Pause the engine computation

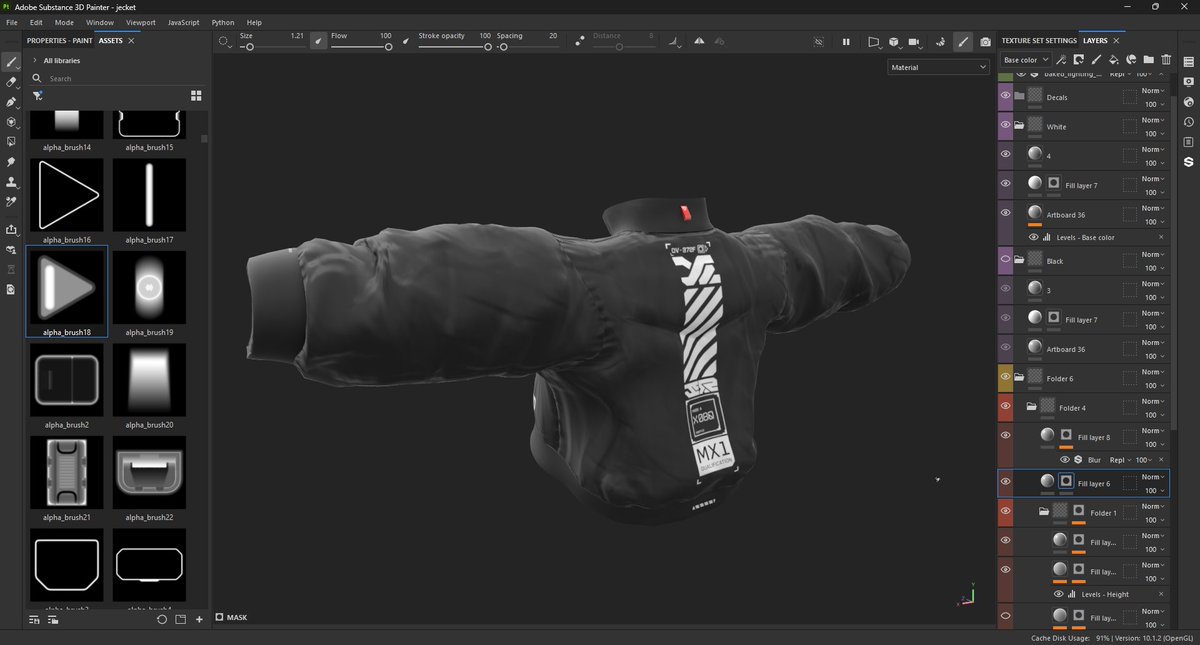846,42
